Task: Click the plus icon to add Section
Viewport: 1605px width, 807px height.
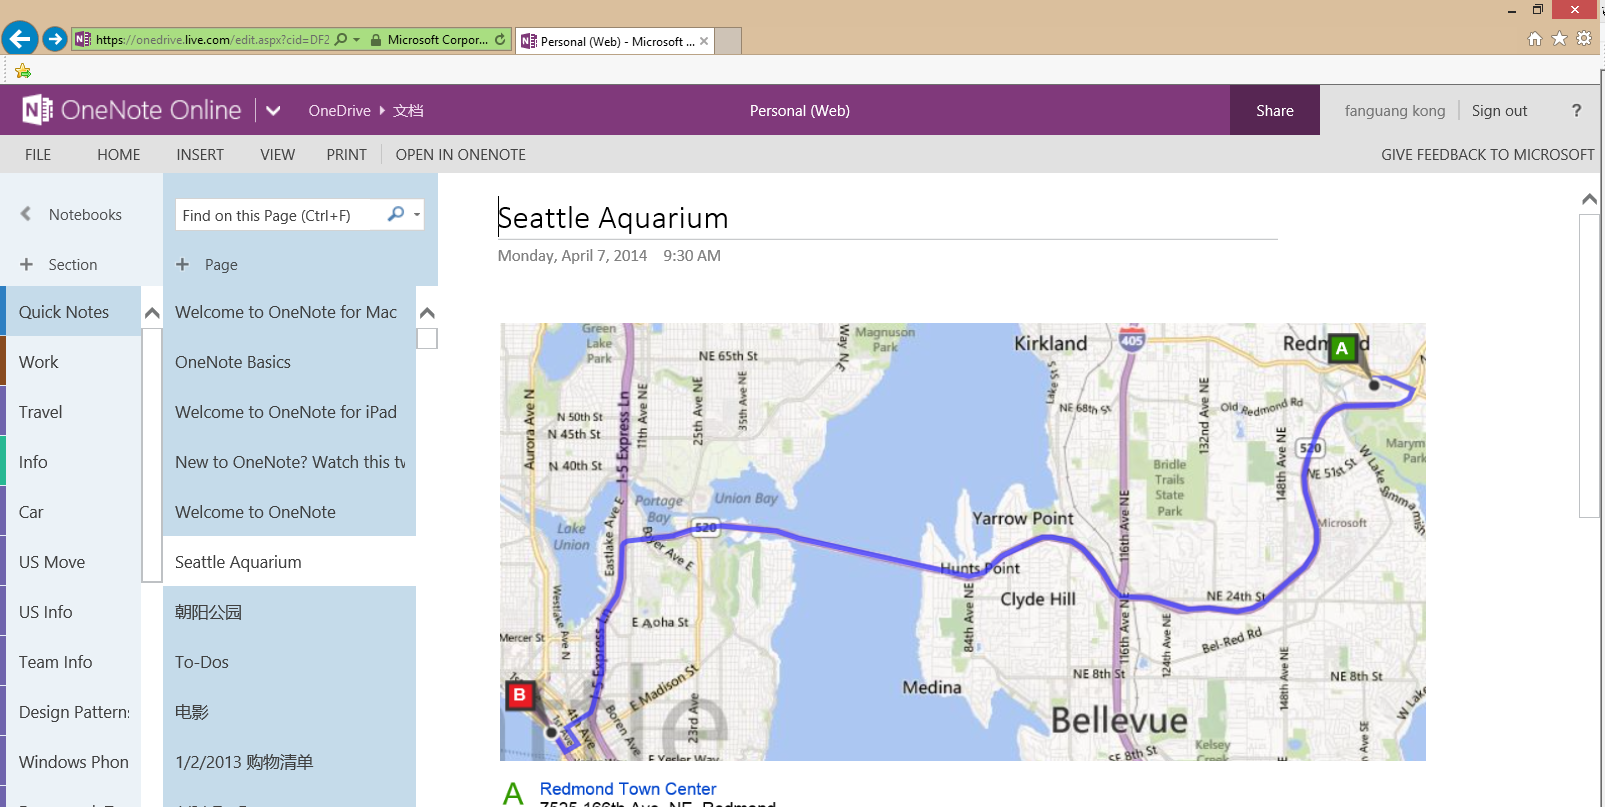Action: (x=27, y=264)
